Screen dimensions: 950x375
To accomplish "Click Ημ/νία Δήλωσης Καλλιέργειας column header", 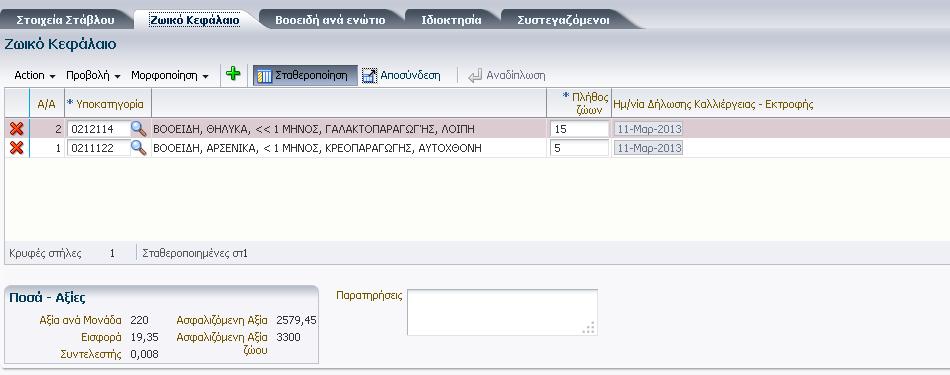I will click(x=713, y=104).
